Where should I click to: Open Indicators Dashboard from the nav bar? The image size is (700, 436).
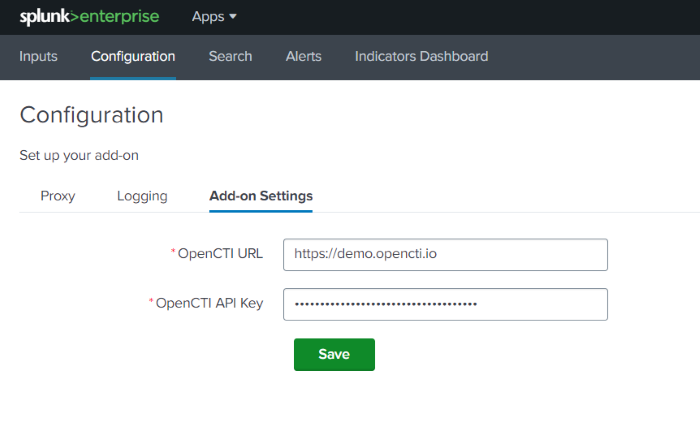(421, 56)
